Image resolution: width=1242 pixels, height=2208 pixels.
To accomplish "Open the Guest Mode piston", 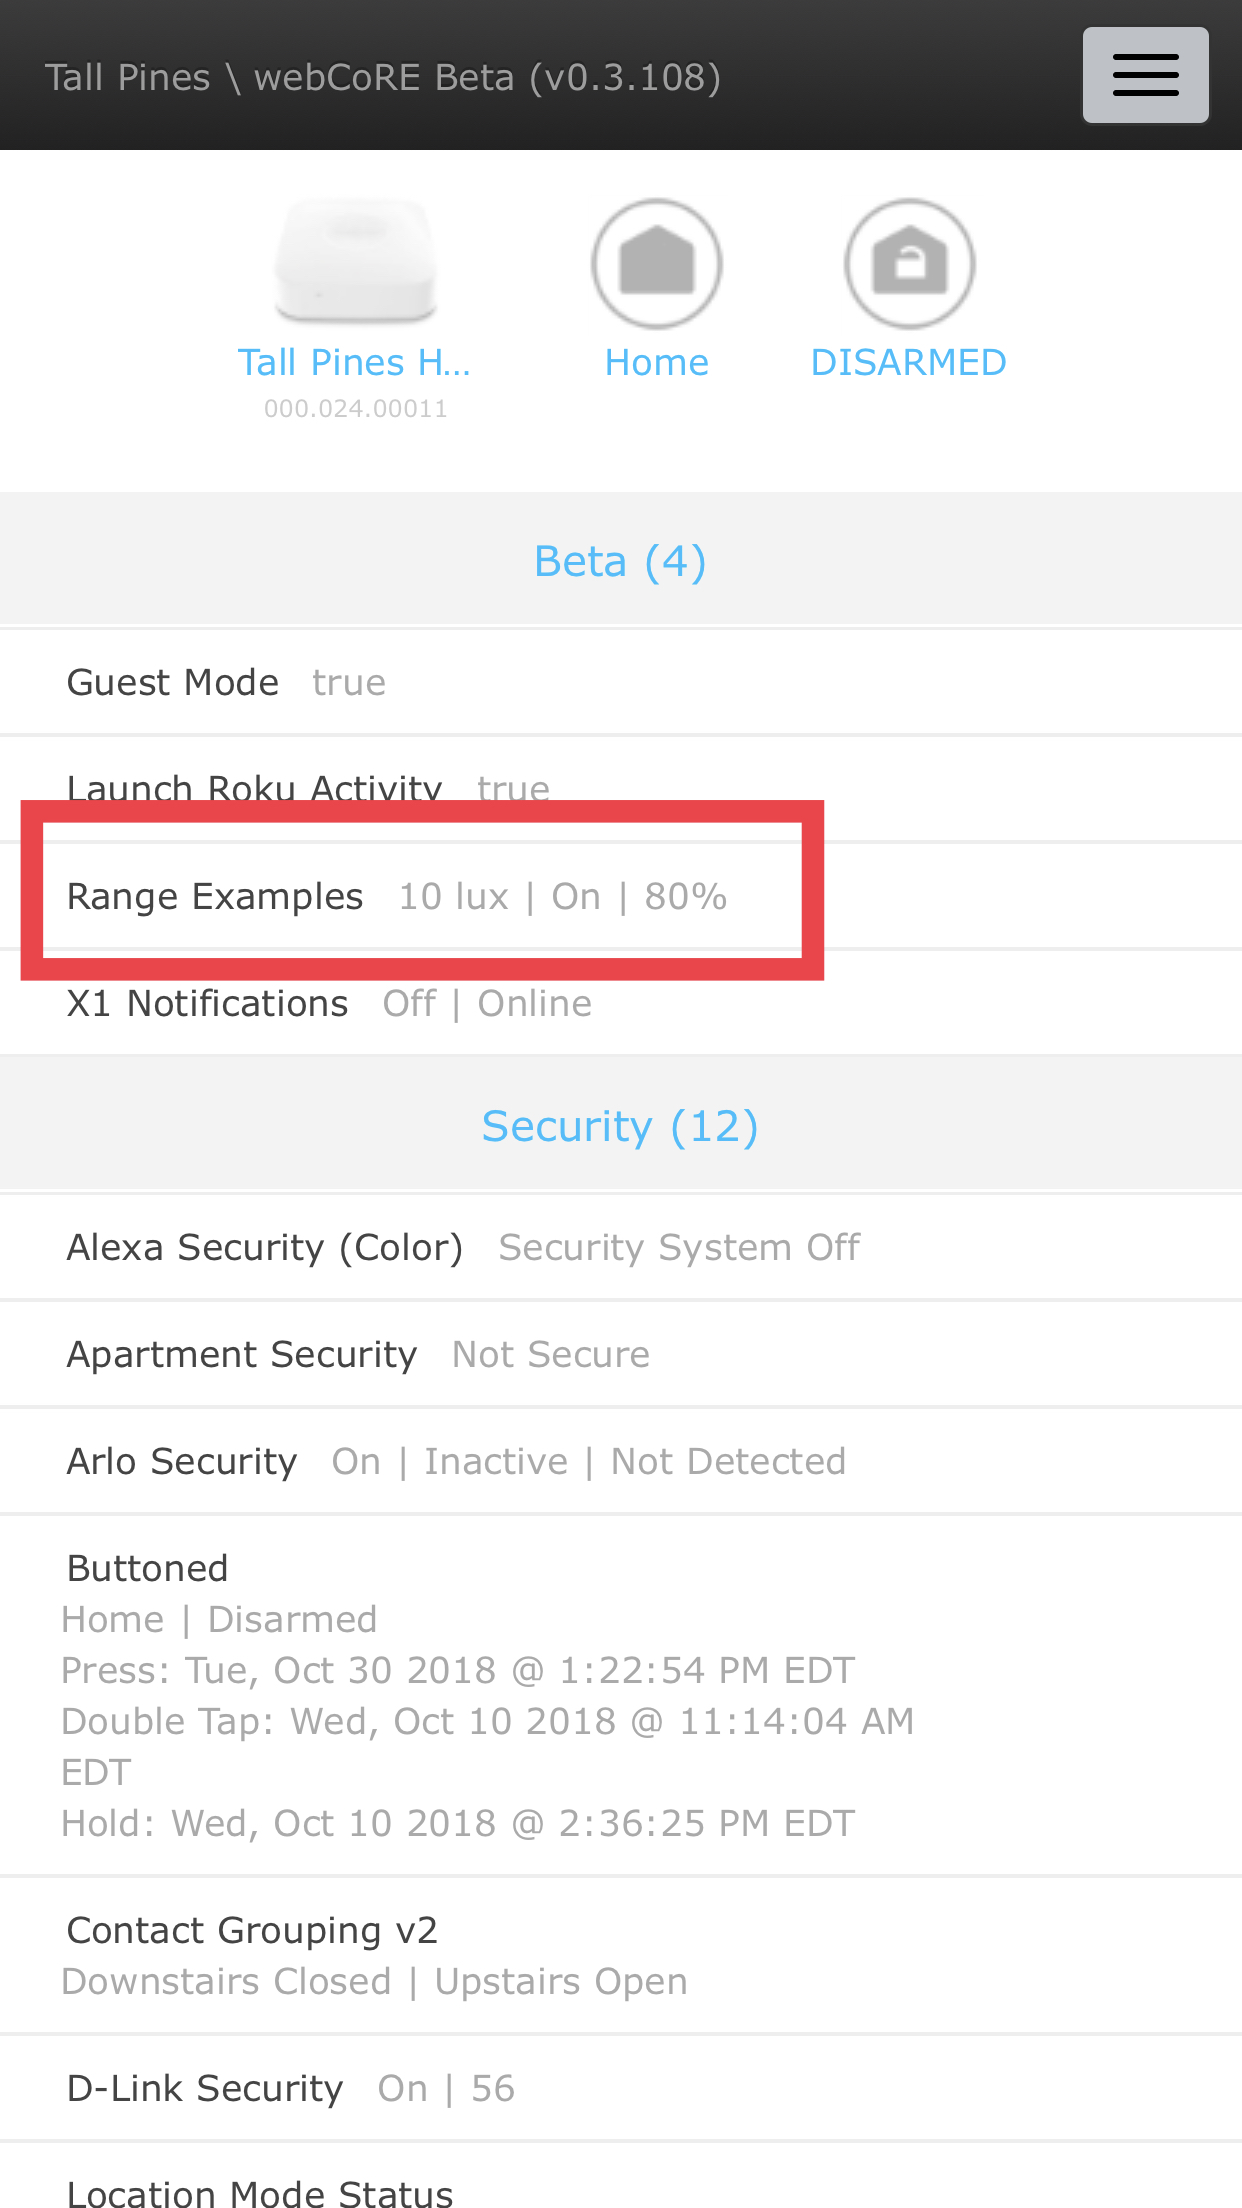I will click(621, 682).
